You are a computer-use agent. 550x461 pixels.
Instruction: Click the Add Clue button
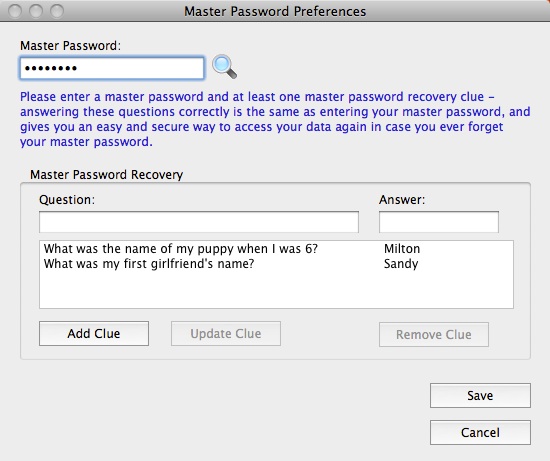tap(94, 333)
